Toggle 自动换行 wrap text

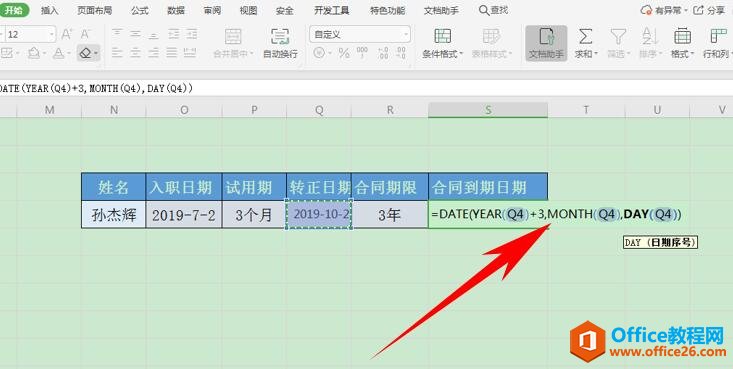pos(280,43)
